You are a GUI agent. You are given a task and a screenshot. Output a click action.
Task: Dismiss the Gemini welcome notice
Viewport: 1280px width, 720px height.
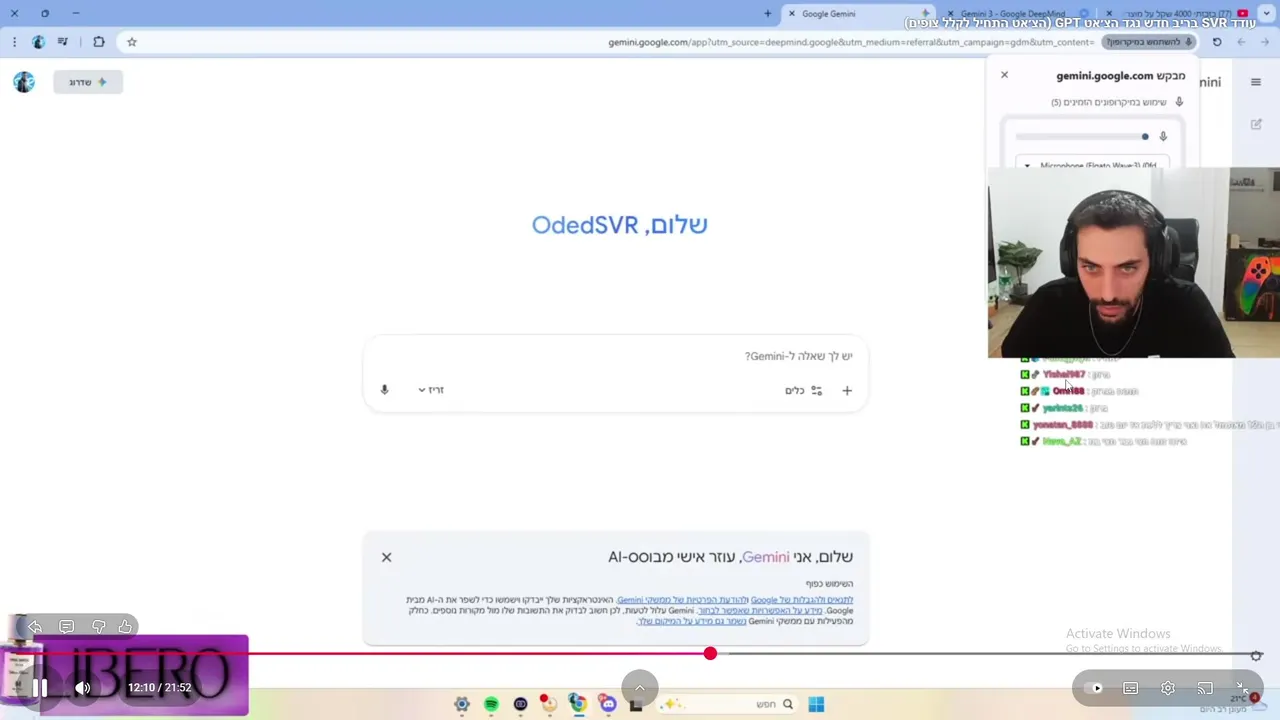click(387, 557)
